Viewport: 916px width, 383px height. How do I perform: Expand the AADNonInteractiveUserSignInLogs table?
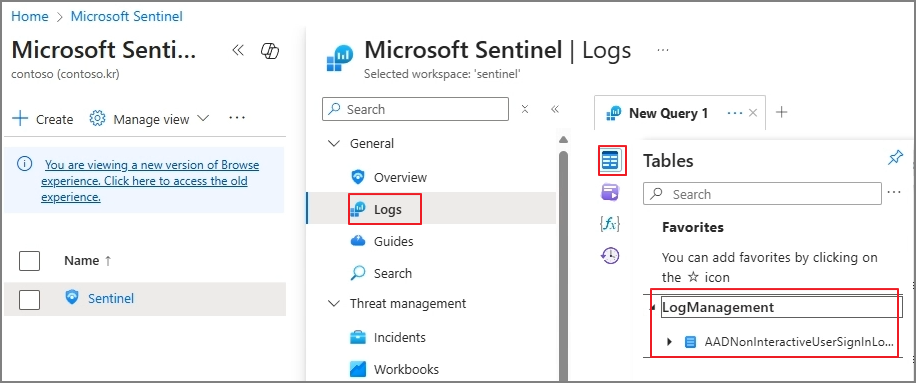click(x=670, y=342)
